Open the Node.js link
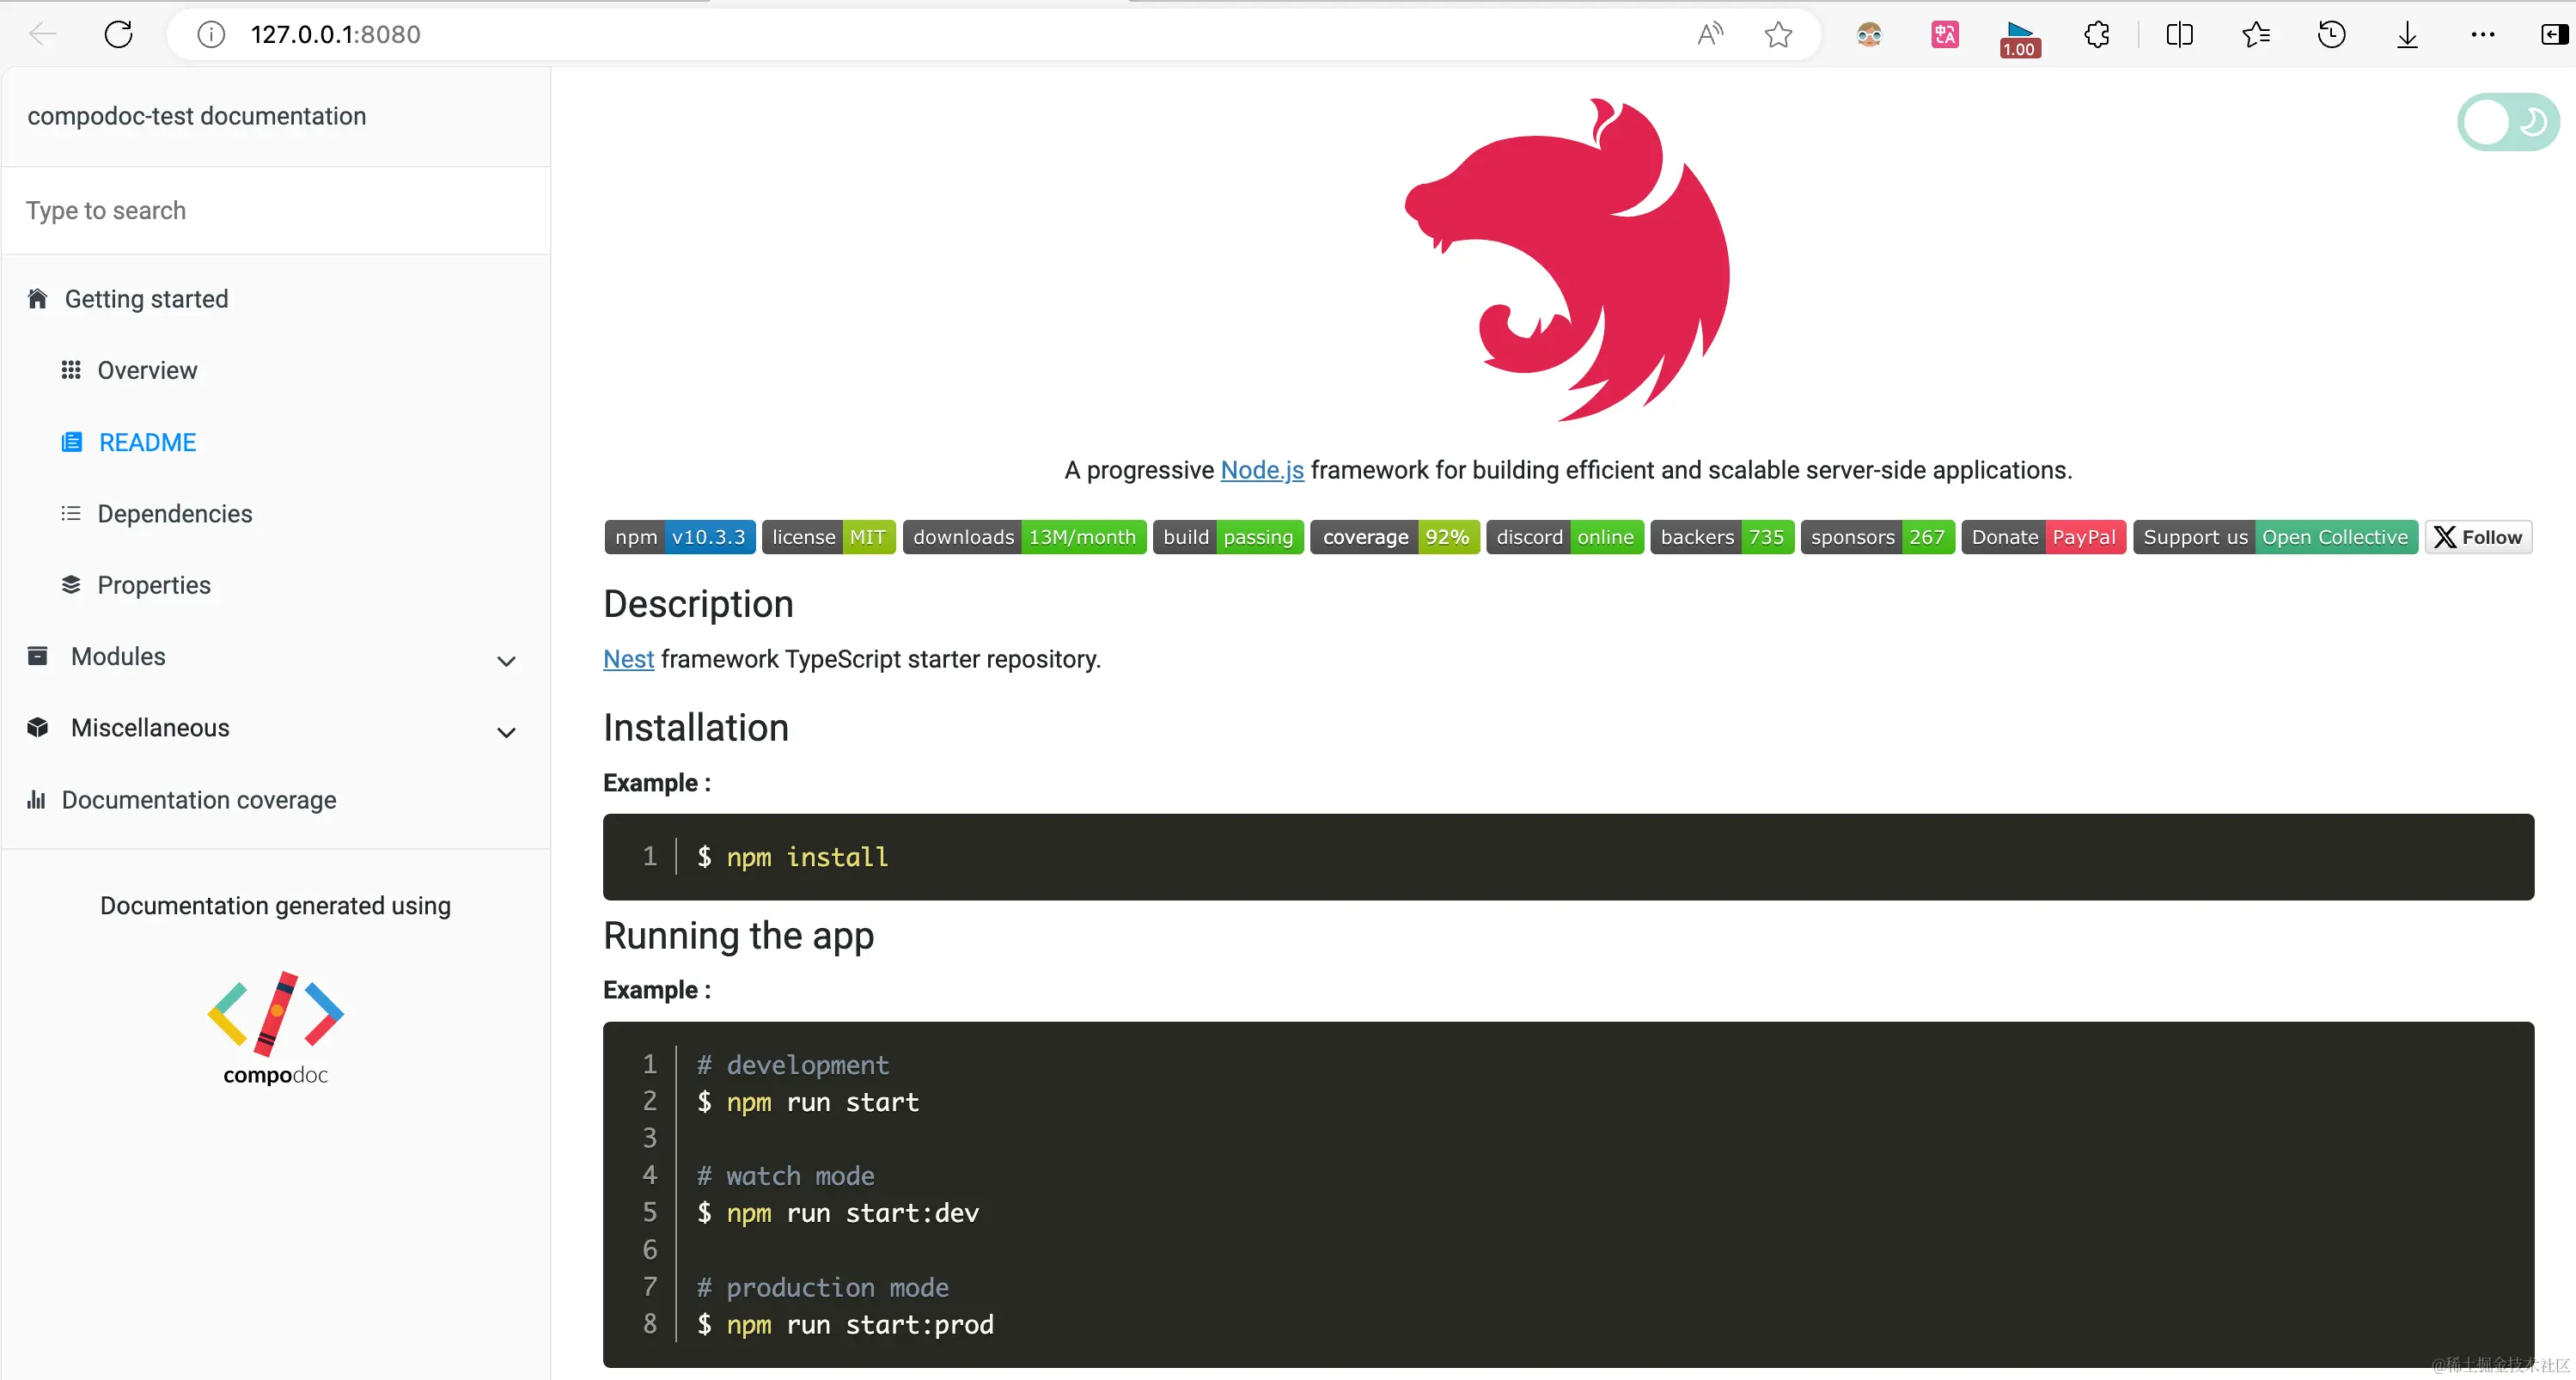Image resolution: width=2576 pixels, height=1380 pixels. 1262,470
